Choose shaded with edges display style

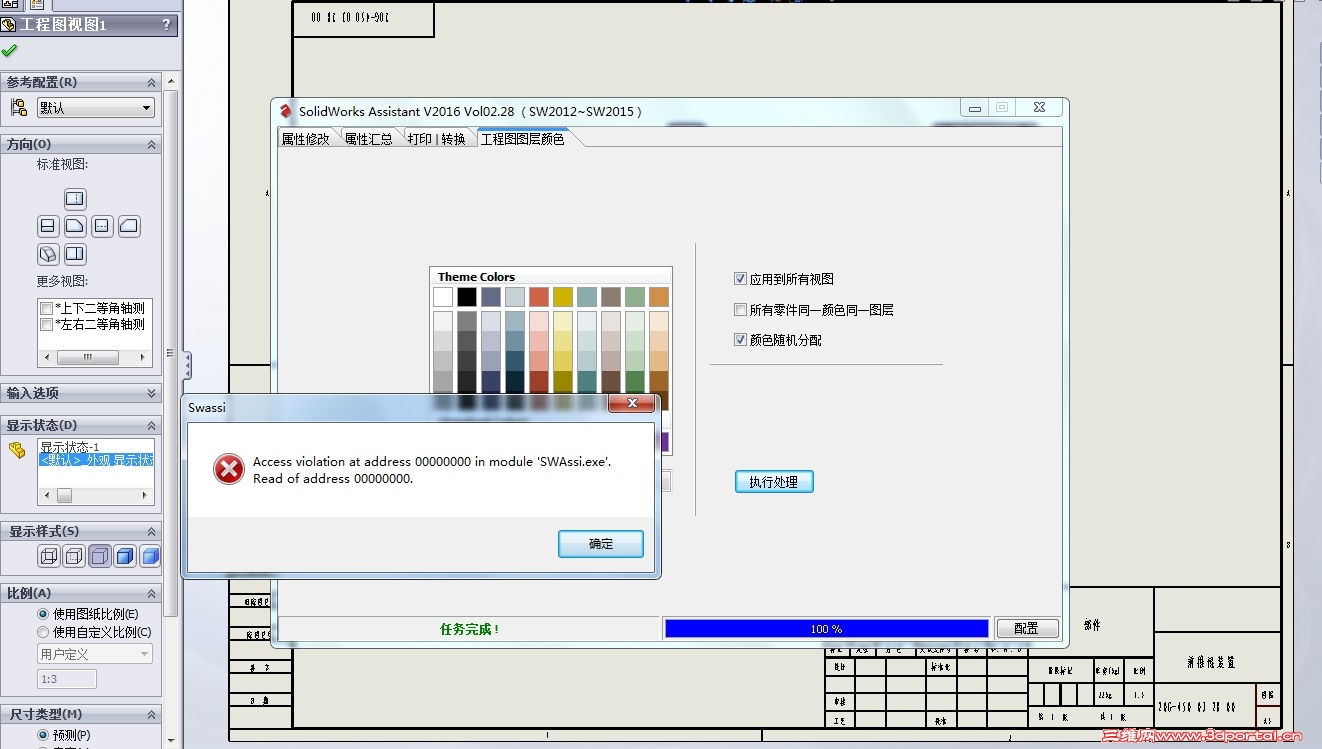click(x=125, y=556)
